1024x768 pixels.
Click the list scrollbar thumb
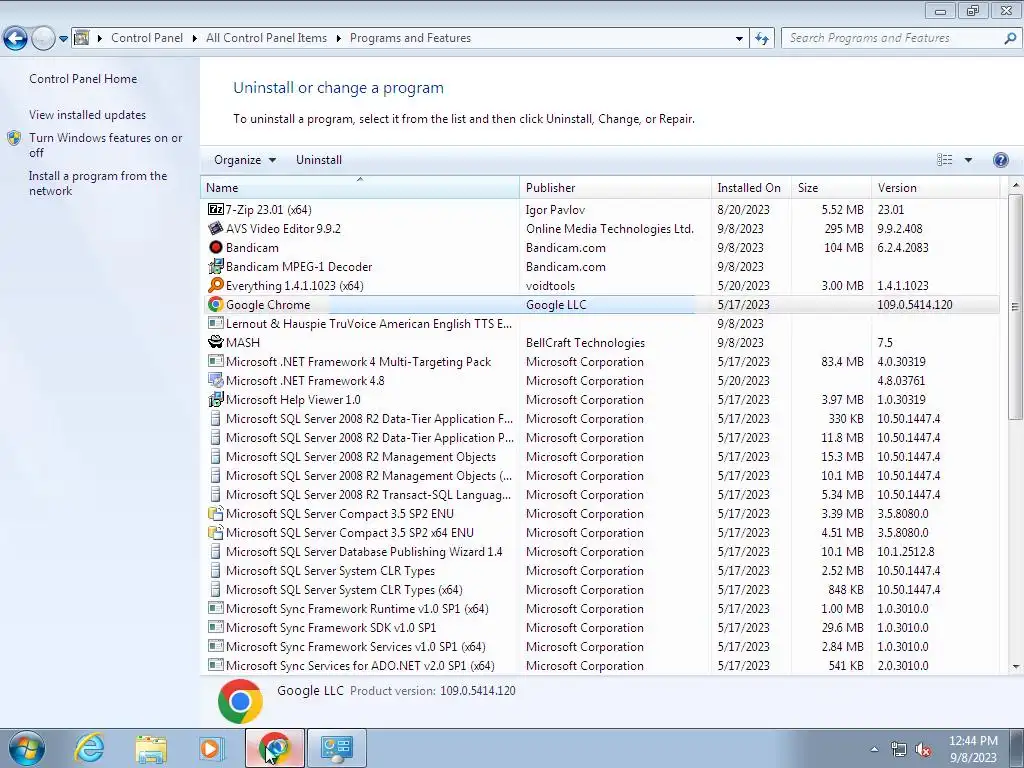(1016, 306)
